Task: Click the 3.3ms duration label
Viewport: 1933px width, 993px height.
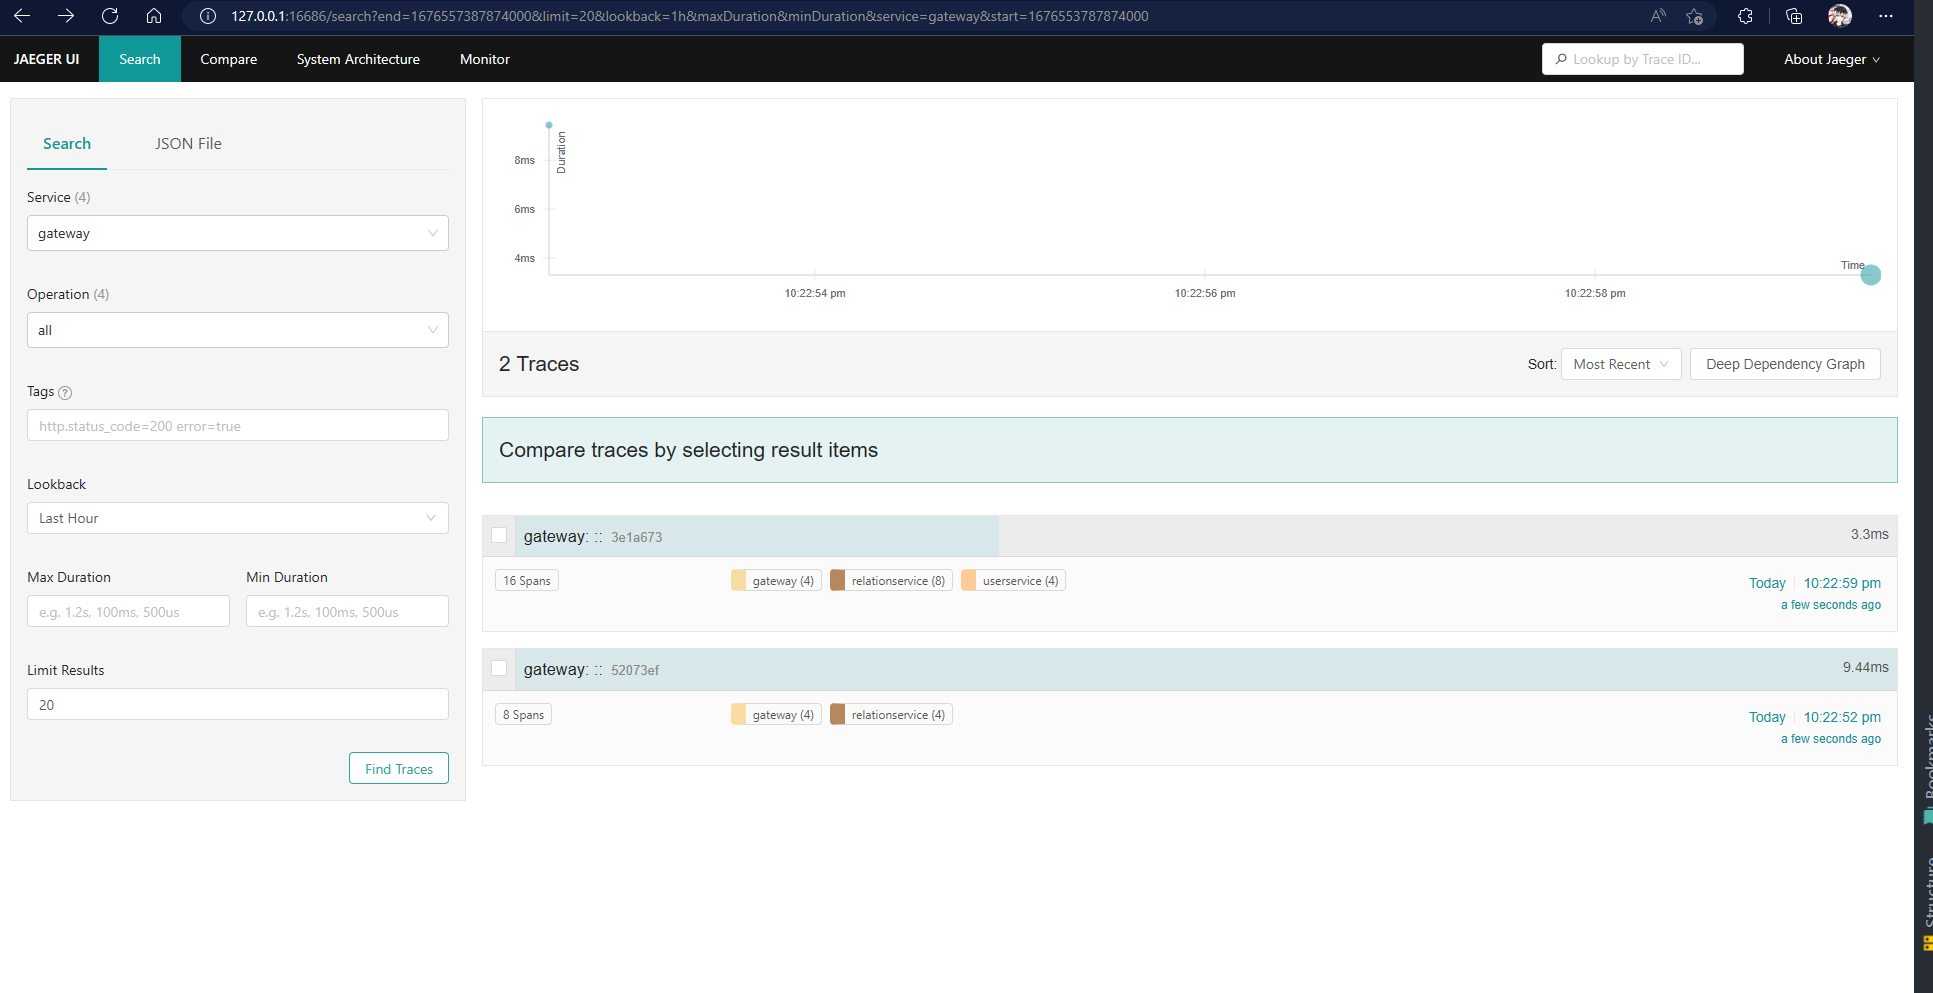Action: 1869,534
